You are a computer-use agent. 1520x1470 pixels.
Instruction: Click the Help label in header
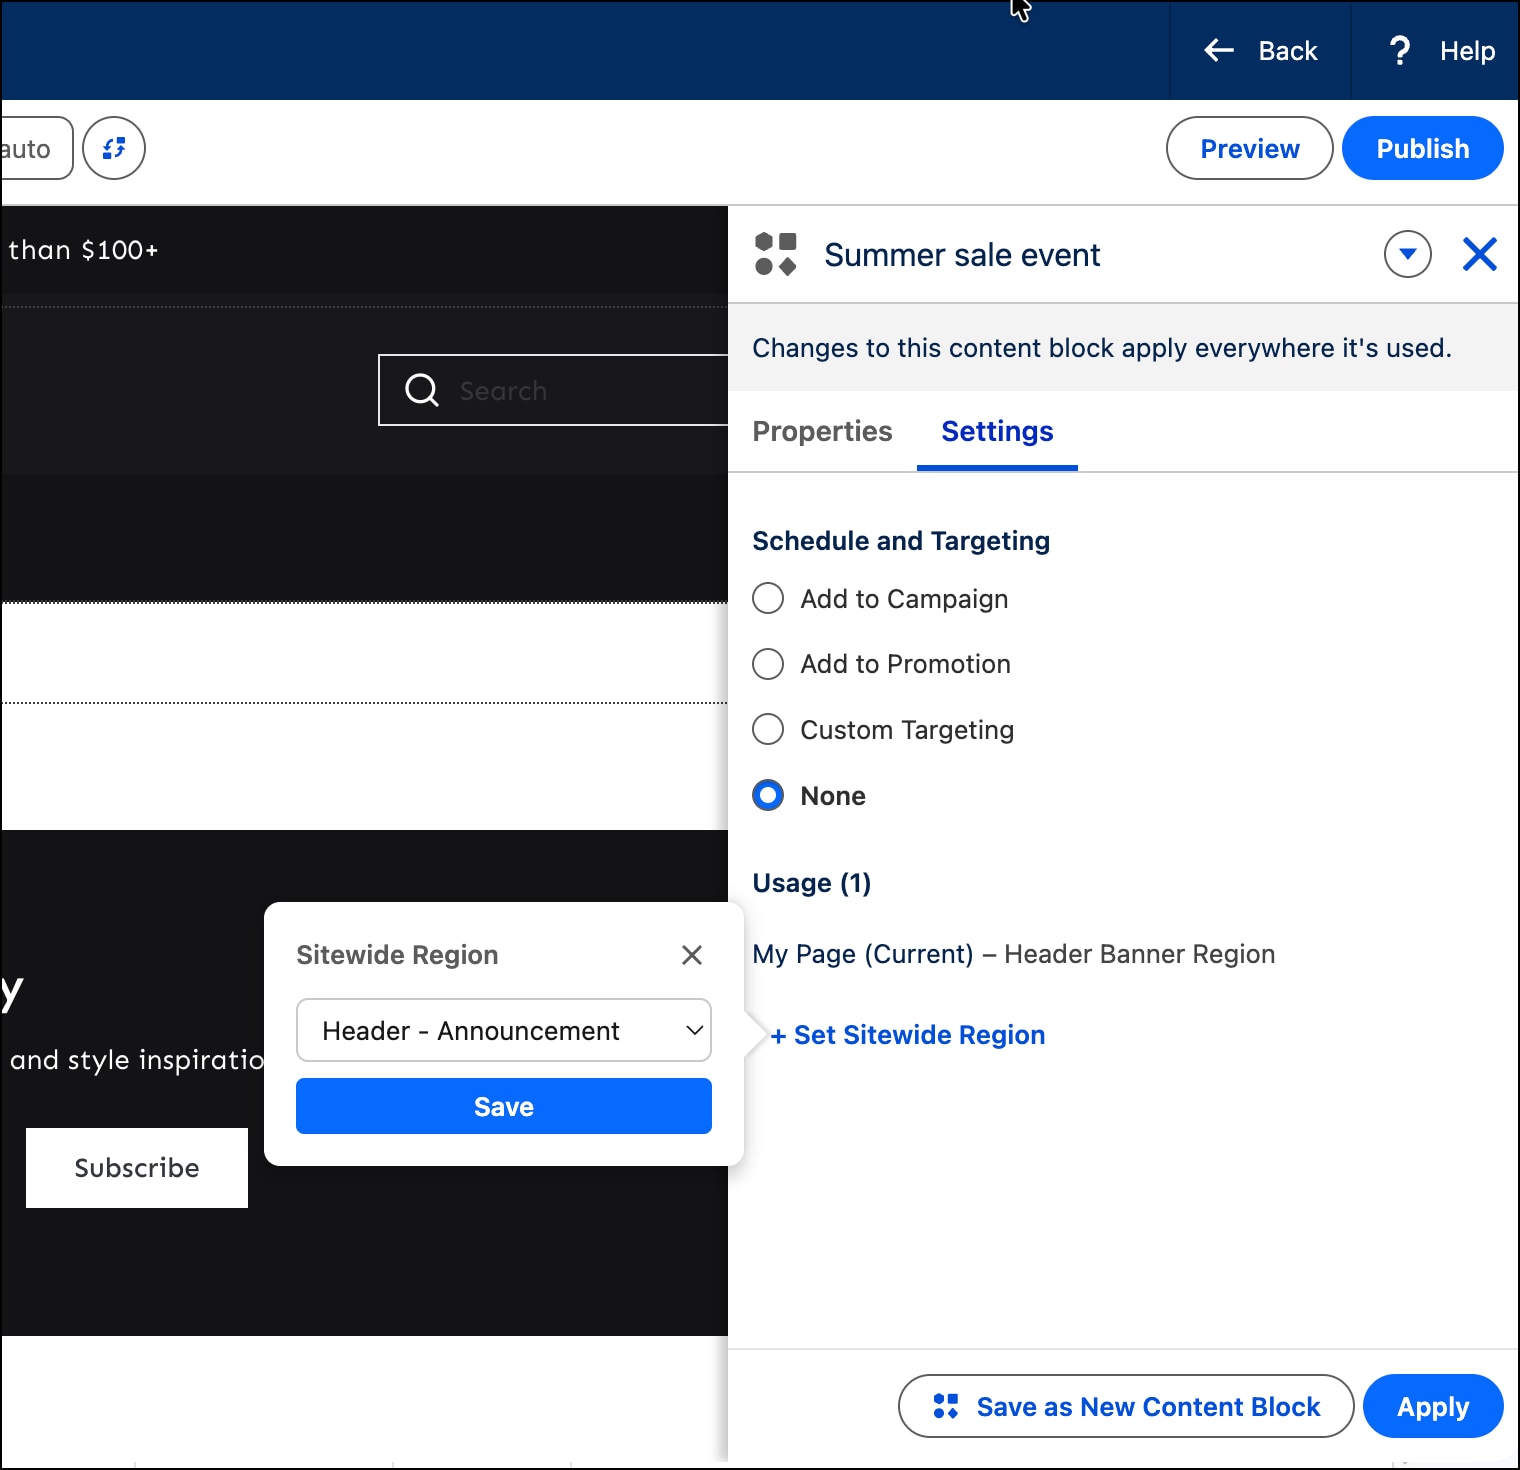1467,51
